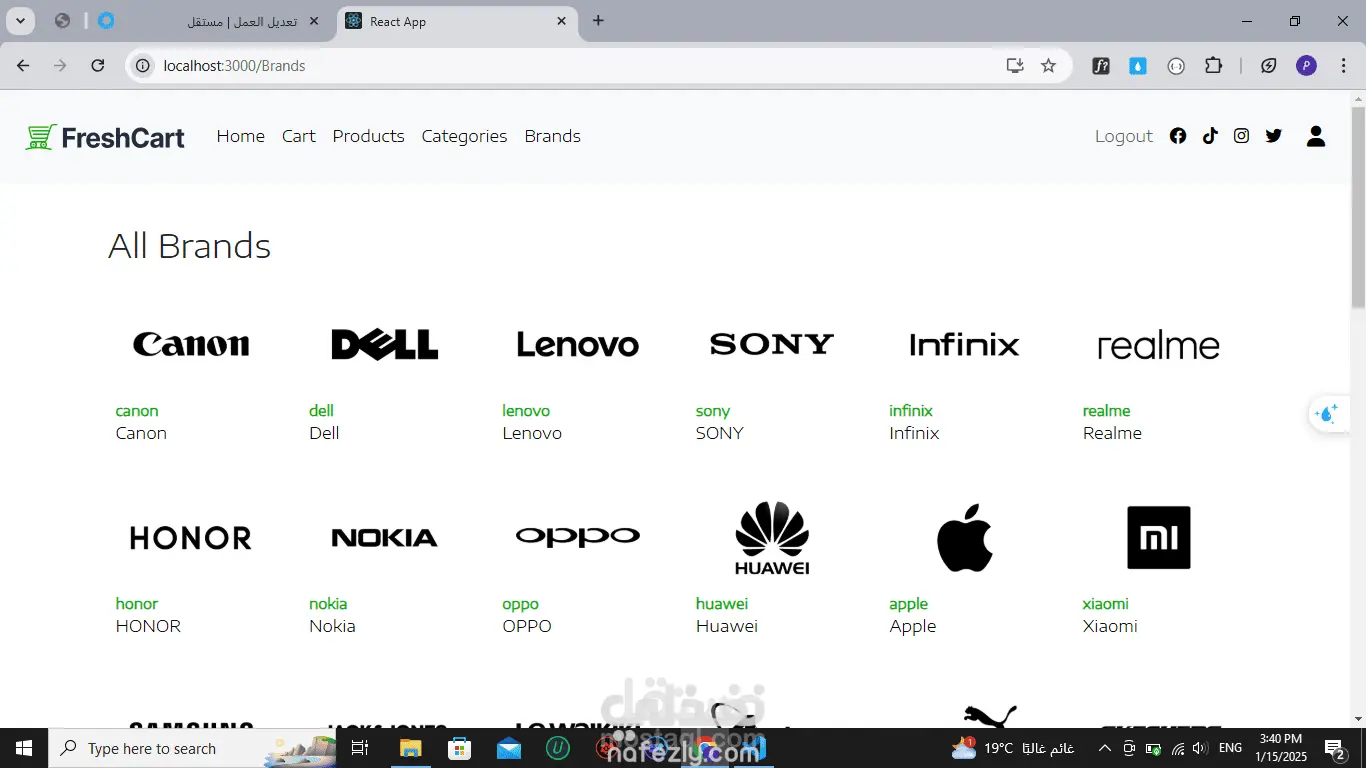The image size is (1366, 768).
Task: Open the fonts extension icon
Action: (x=1101, y=66)
